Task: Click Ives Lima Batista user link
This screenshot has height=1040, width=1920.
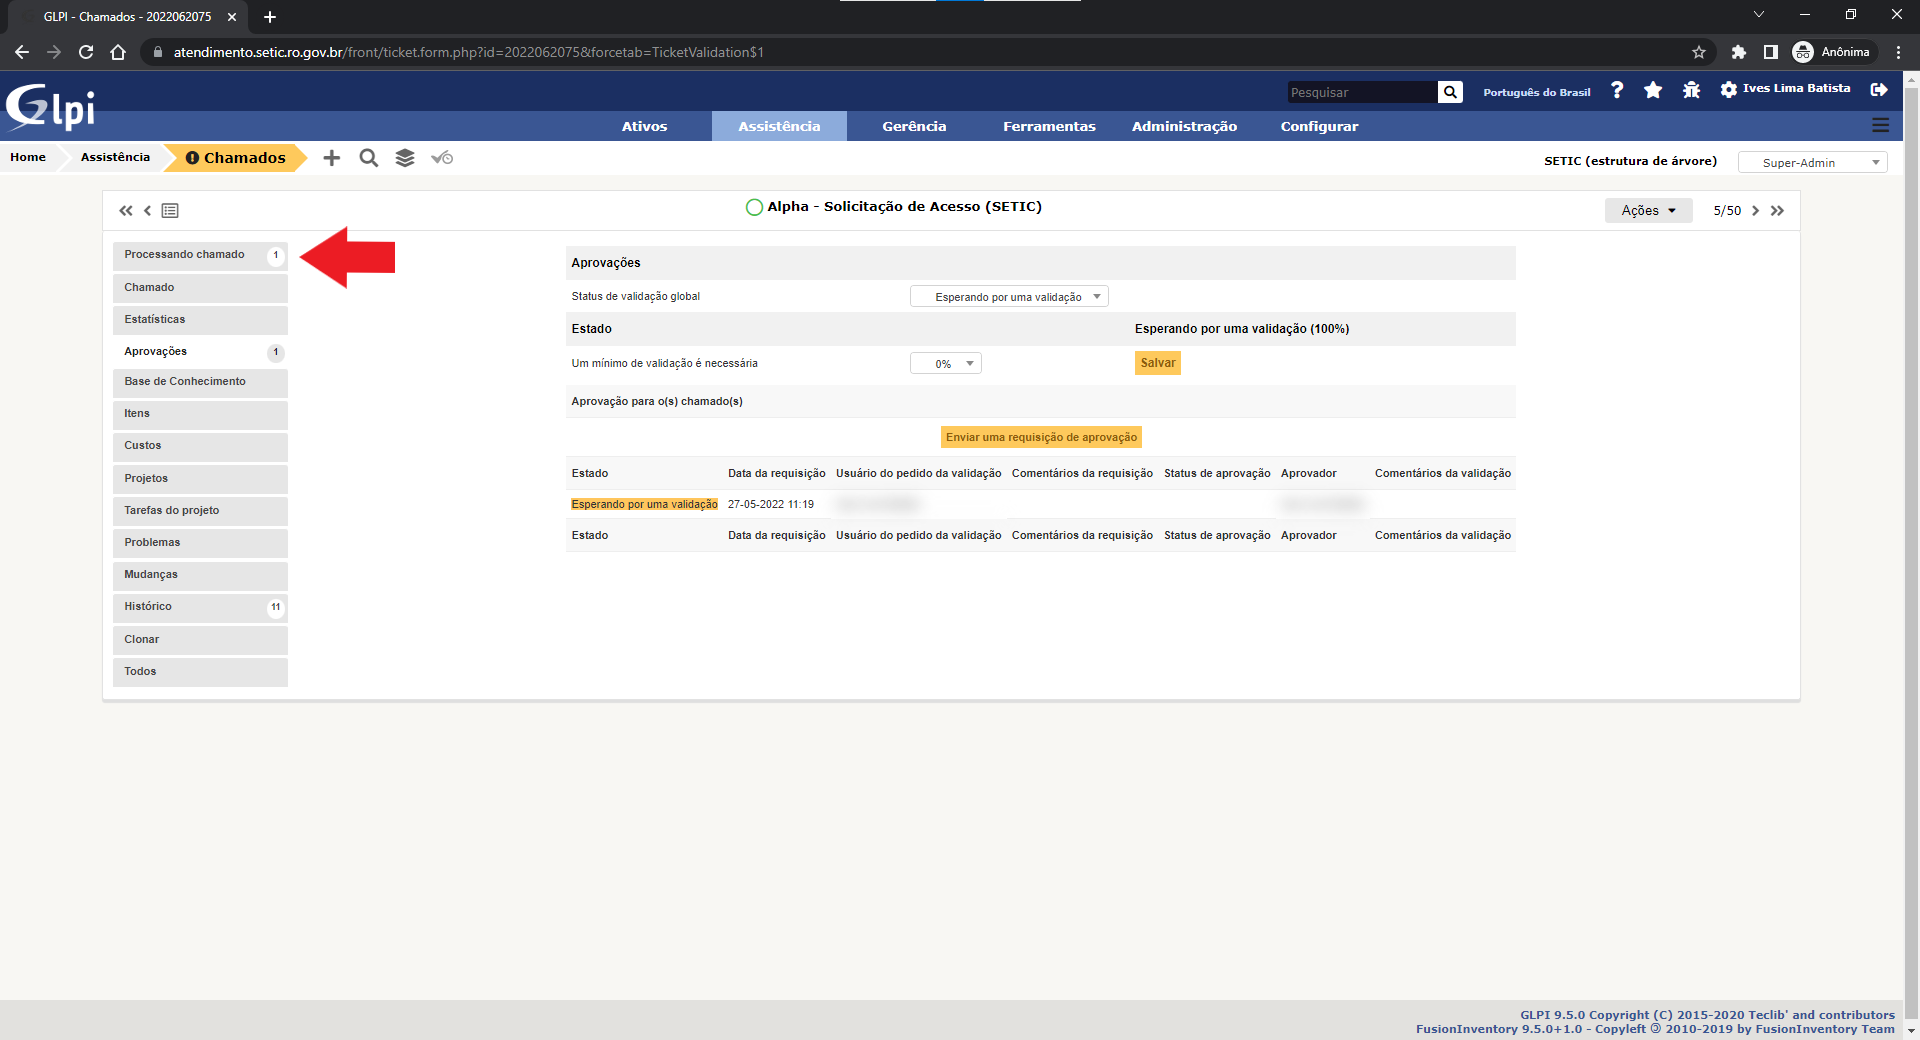Action: [1796, 89]
